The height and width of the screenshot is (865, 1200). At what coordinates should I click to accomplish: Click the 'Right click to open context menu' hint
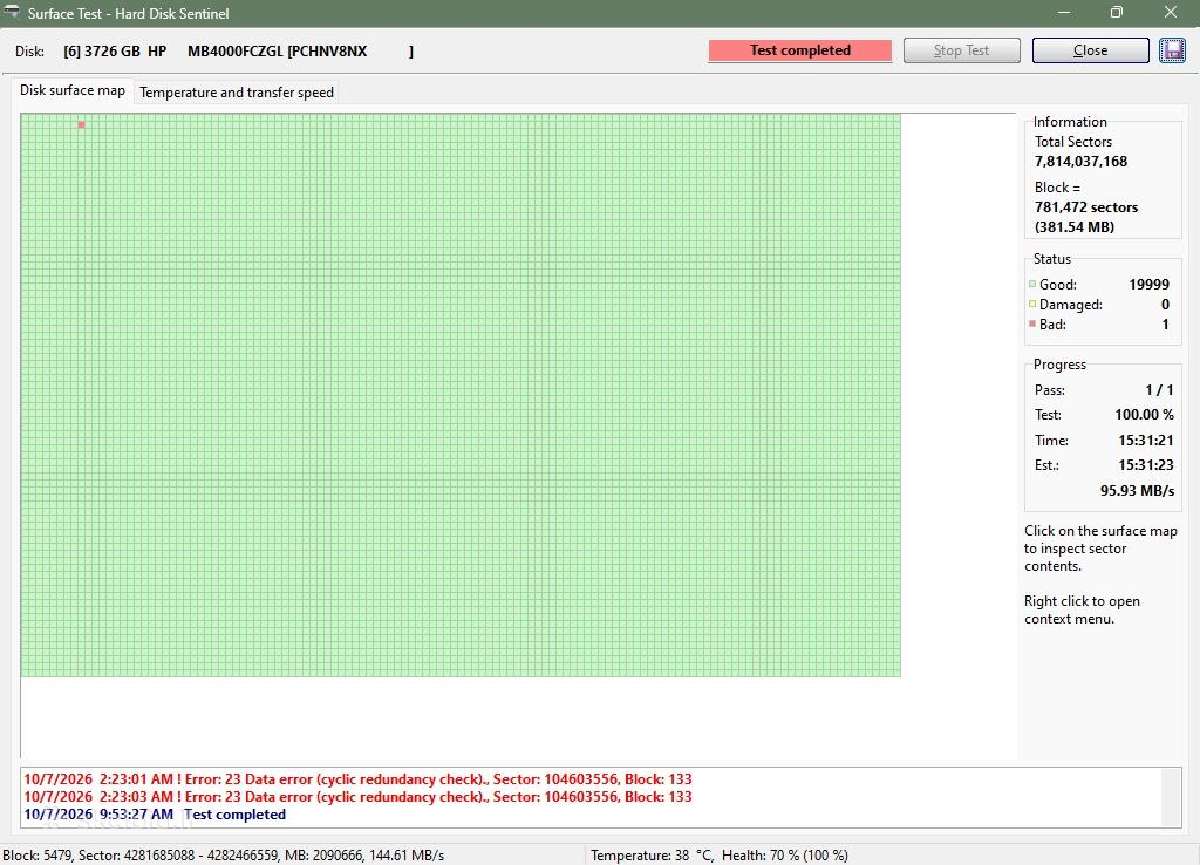click(x=1082, y=610)
